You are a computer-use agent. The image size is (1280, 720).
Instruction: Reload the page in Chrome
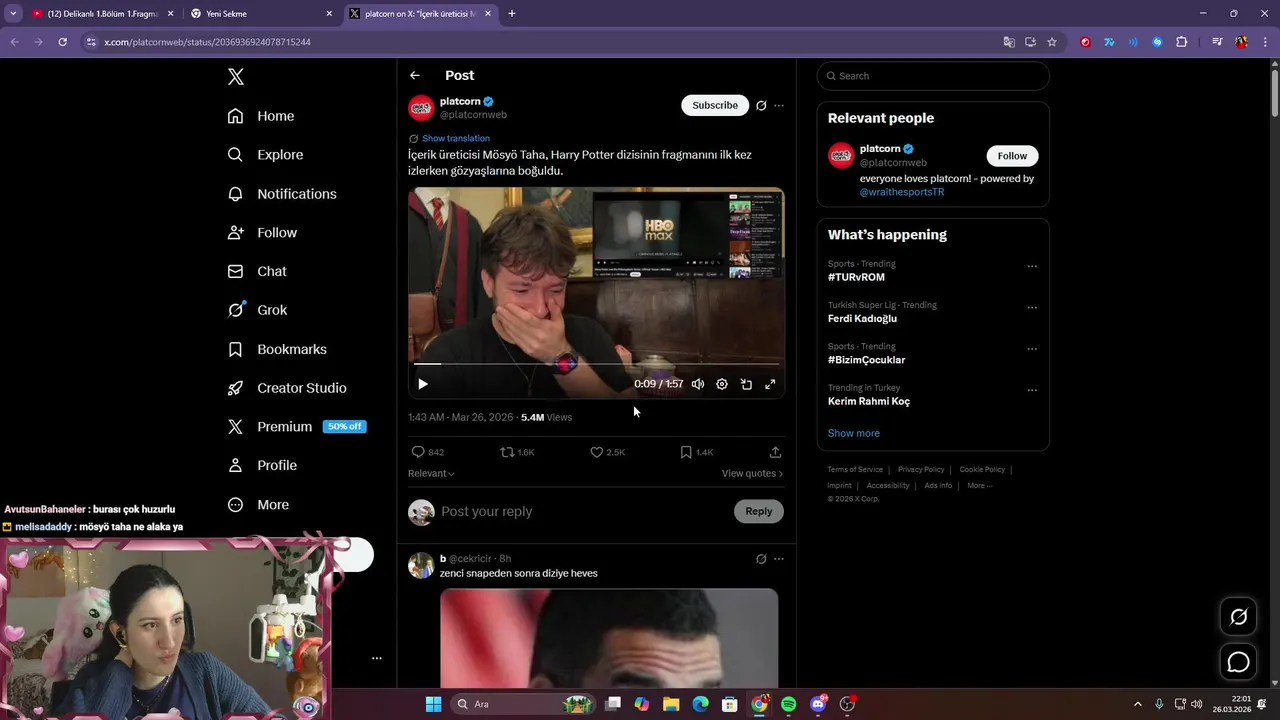[62, 42]
